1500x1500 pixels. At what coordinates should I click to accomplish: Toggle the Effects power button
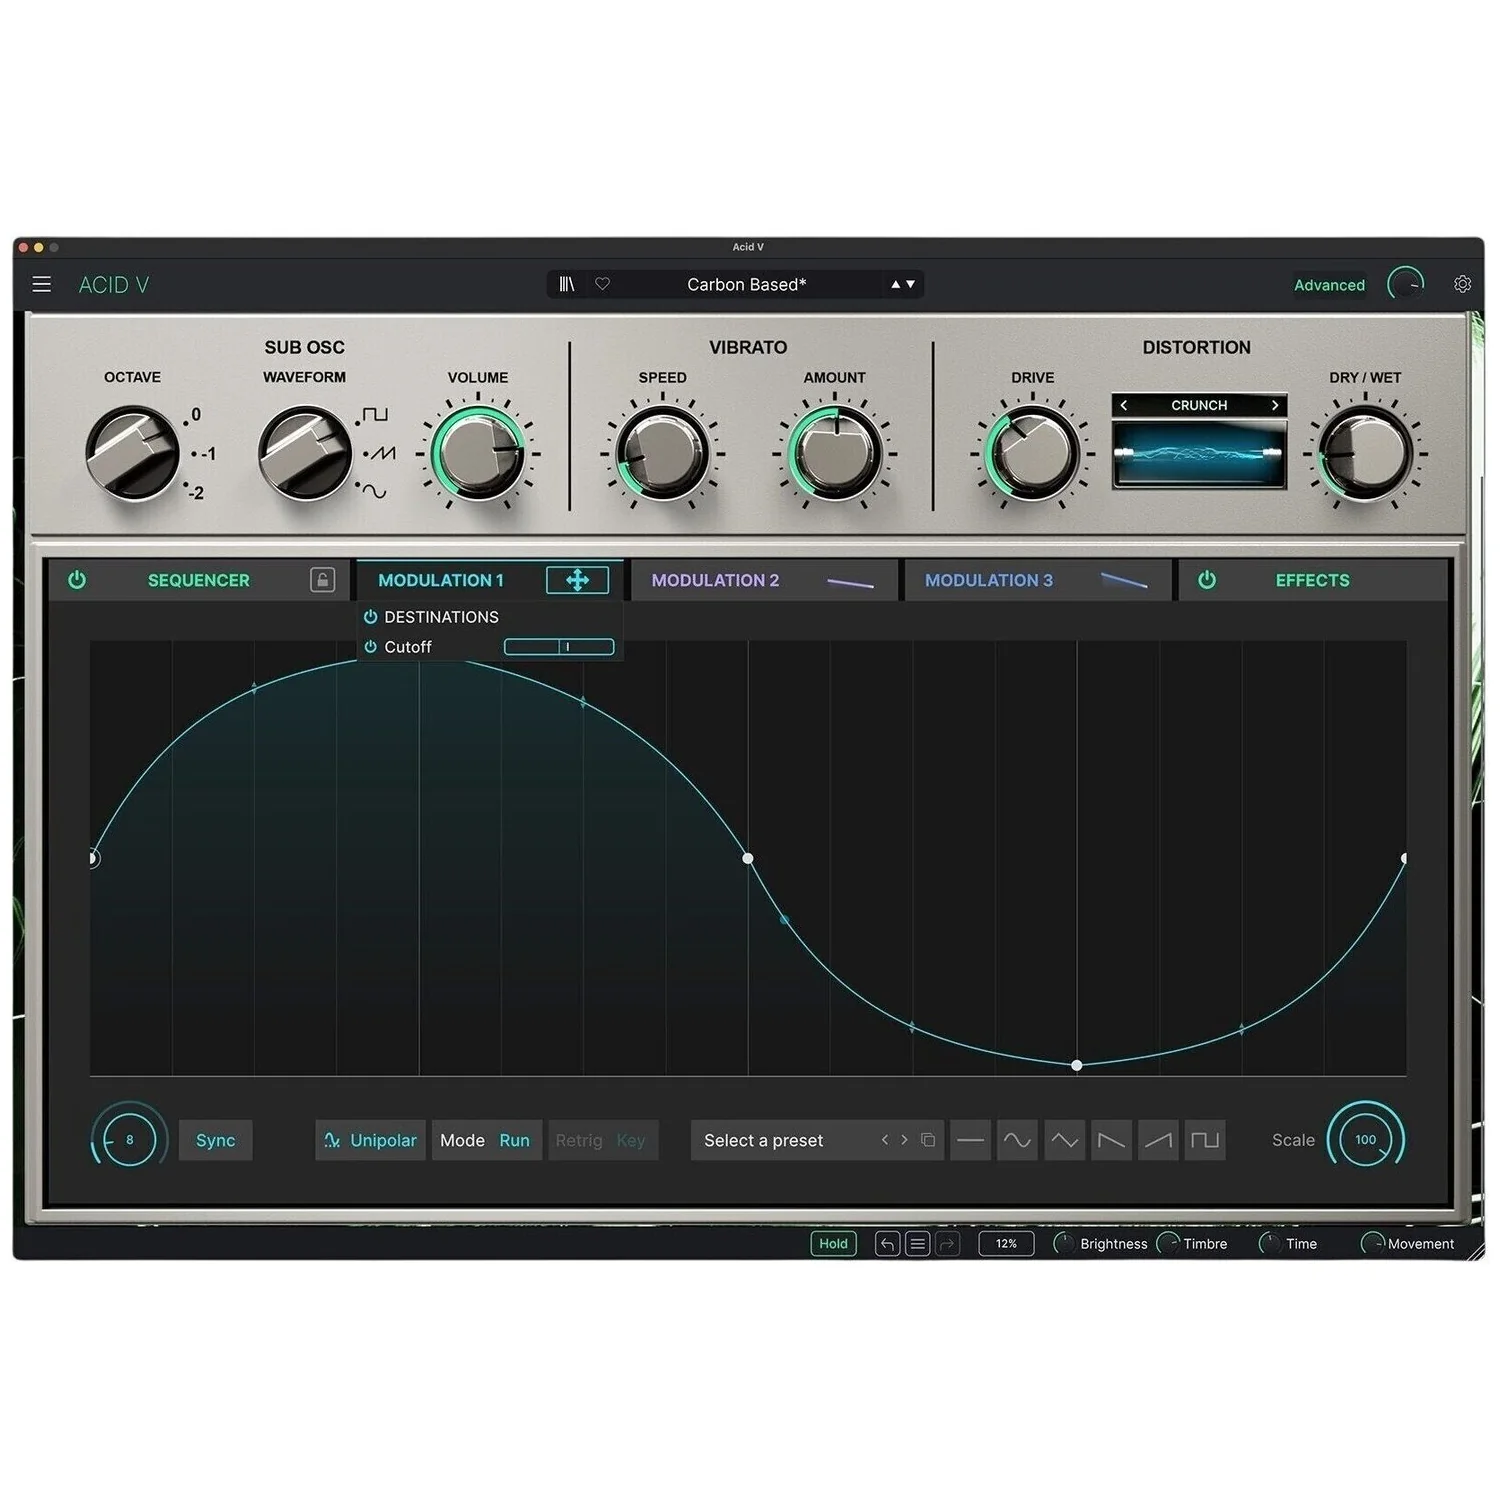click(x=1207, y=580)
